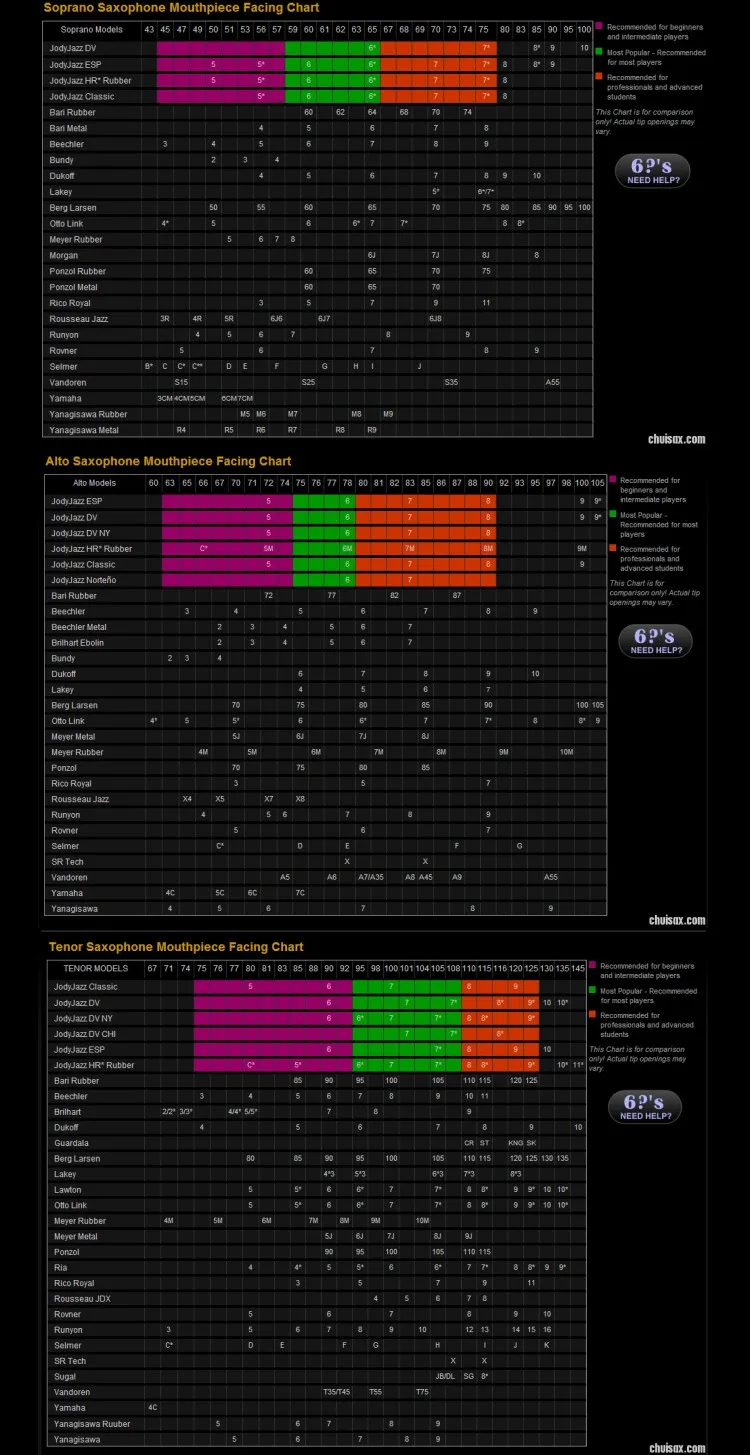This screenshot has height=1455, width=750.
Task: Click the Need Help button beside Alto chart
Action: coord(654,641)
